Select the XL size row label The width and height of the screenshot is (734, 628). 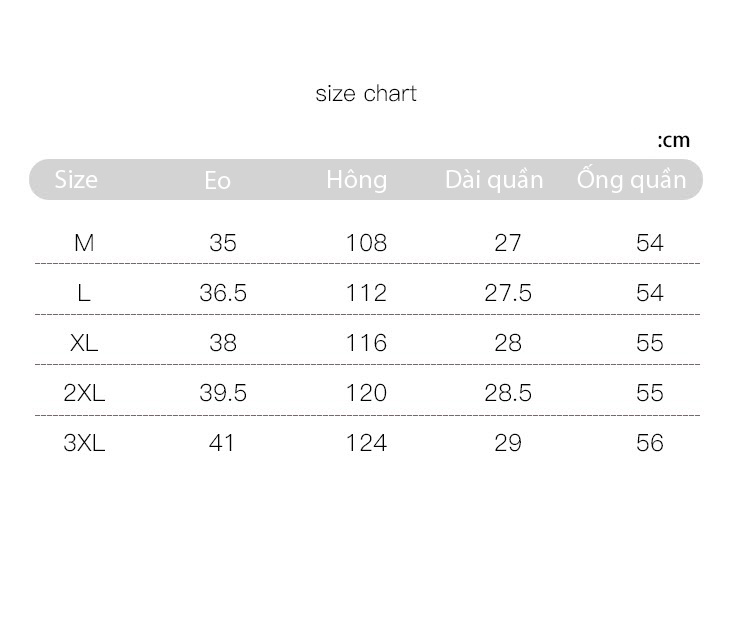pos(84,343)
